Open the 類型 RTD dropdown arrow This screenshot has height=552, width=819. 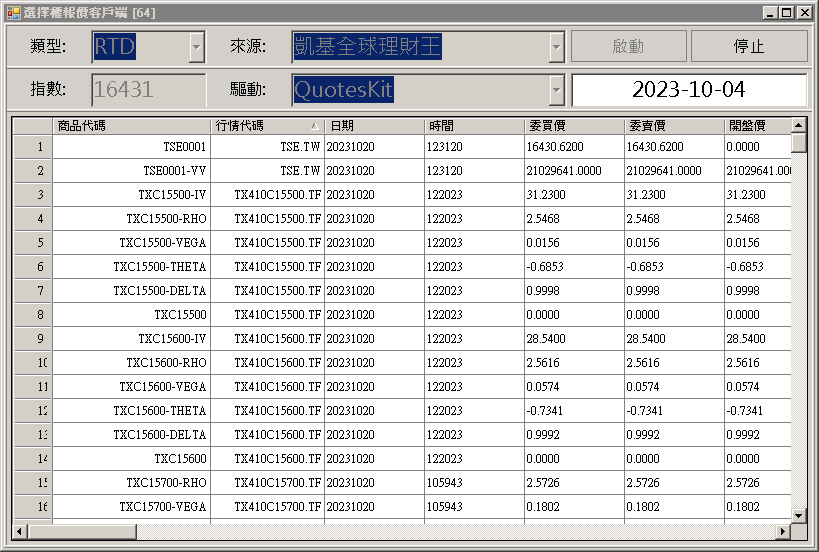196,46
